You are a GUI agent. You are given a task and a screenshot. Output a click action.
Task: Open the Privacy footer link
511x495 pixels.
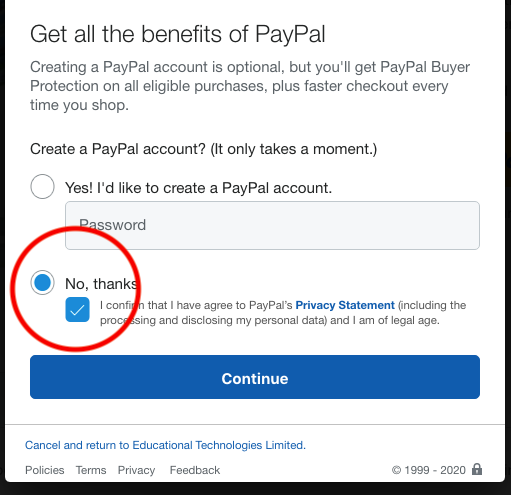click(x=136, y=470)
